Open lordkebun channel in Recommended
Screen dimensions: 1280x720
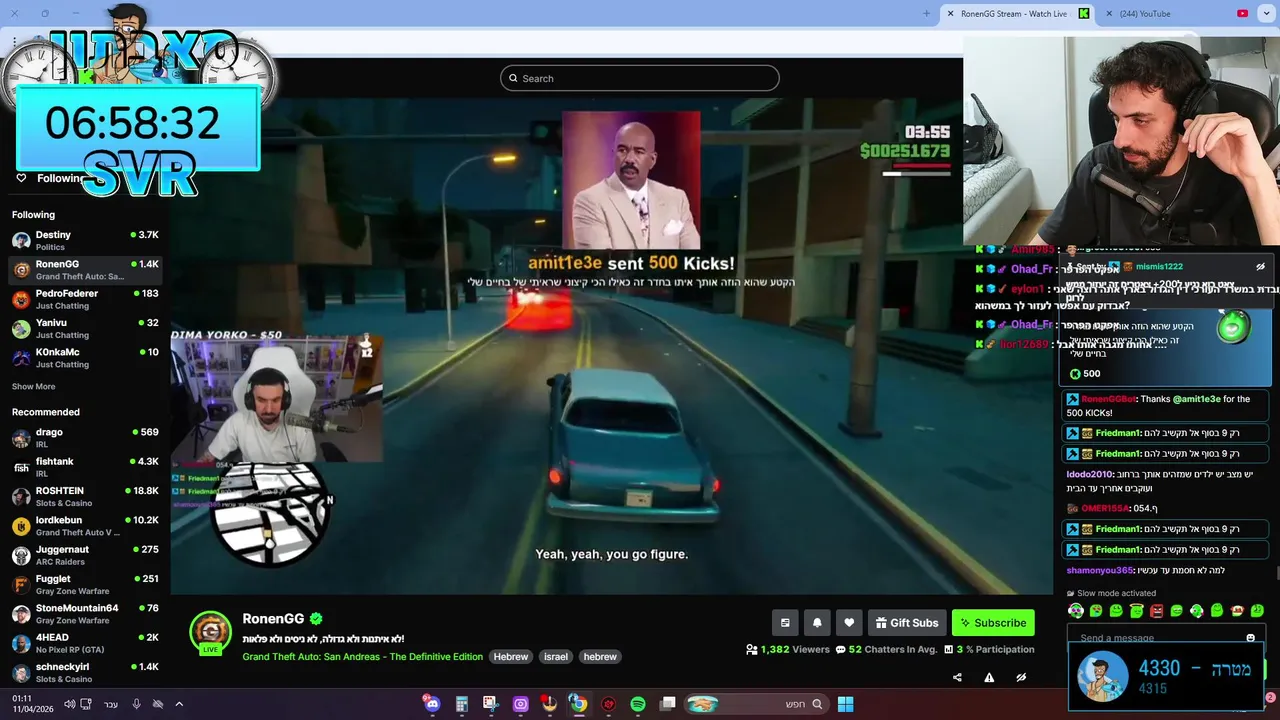(x=85, y=526)
